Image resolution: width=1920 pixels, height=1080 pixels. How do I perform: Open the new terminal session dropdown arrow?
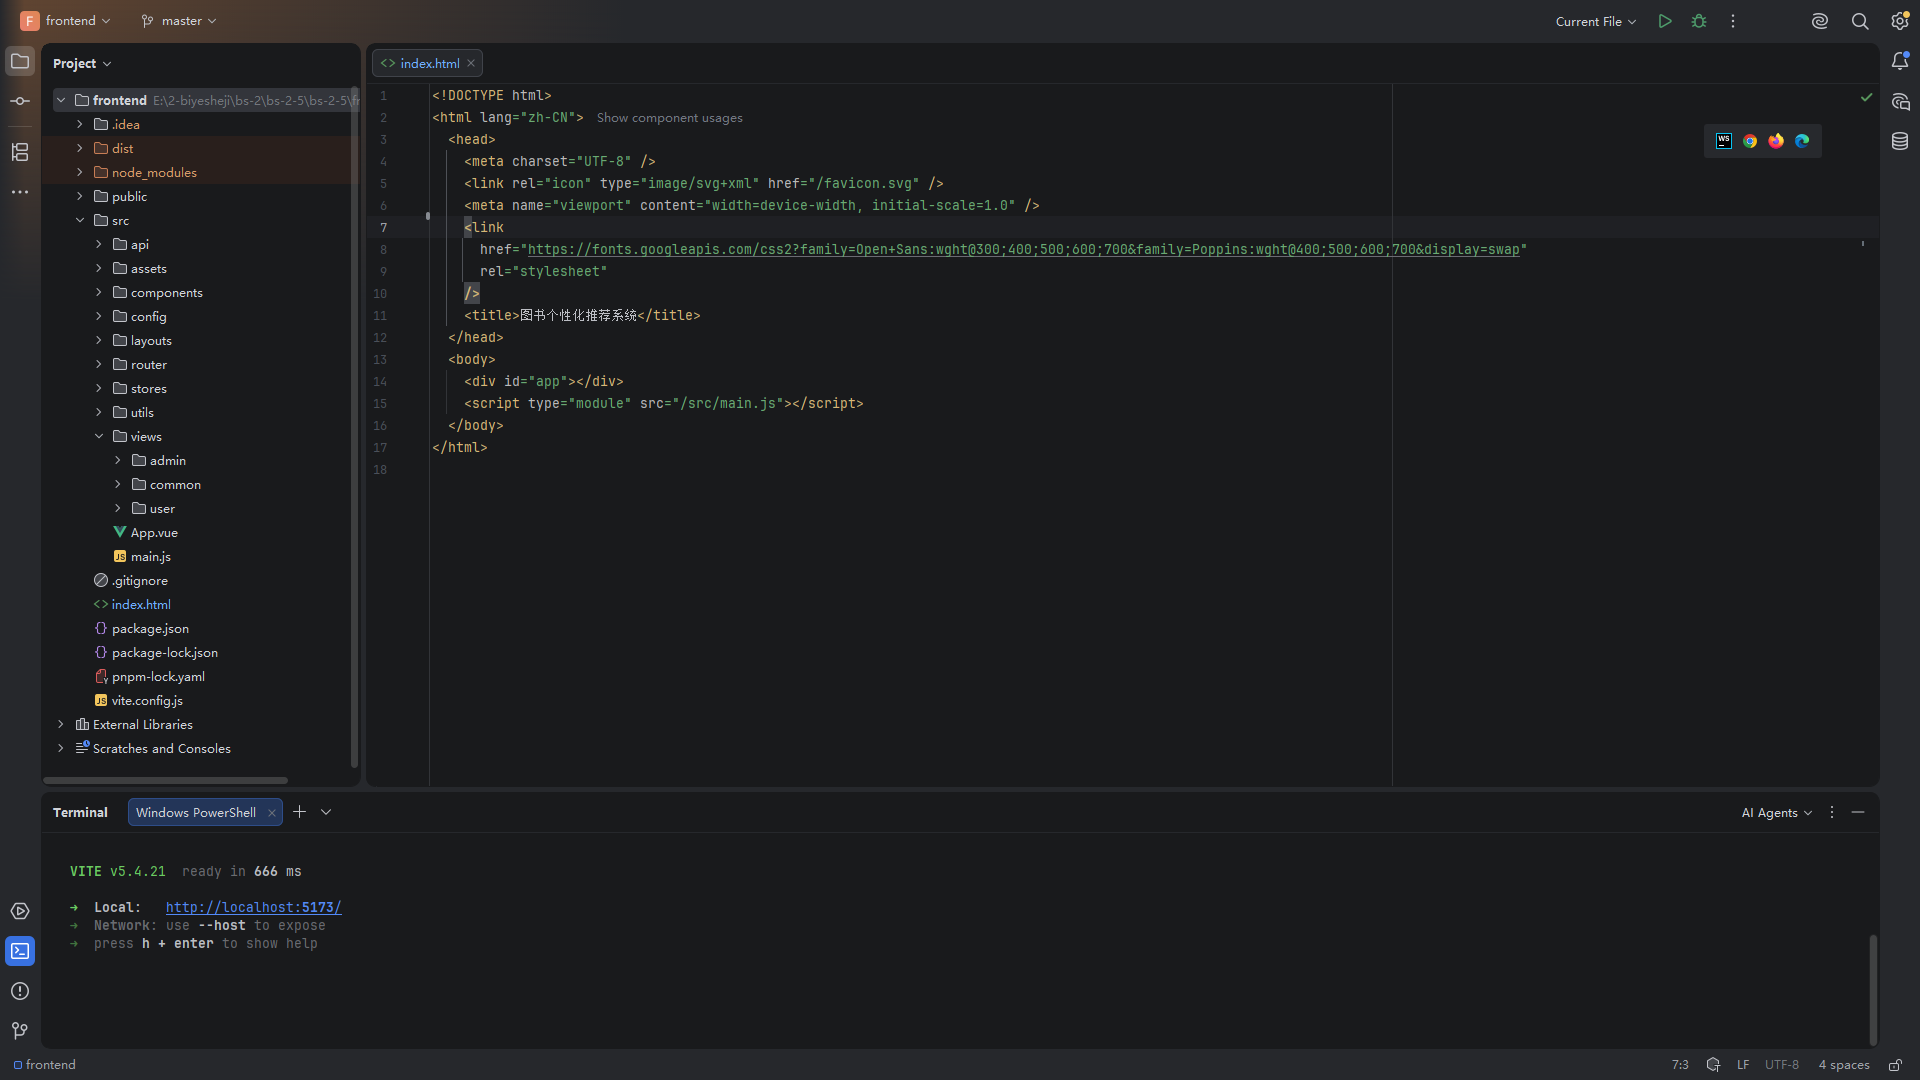coord(326,812)
